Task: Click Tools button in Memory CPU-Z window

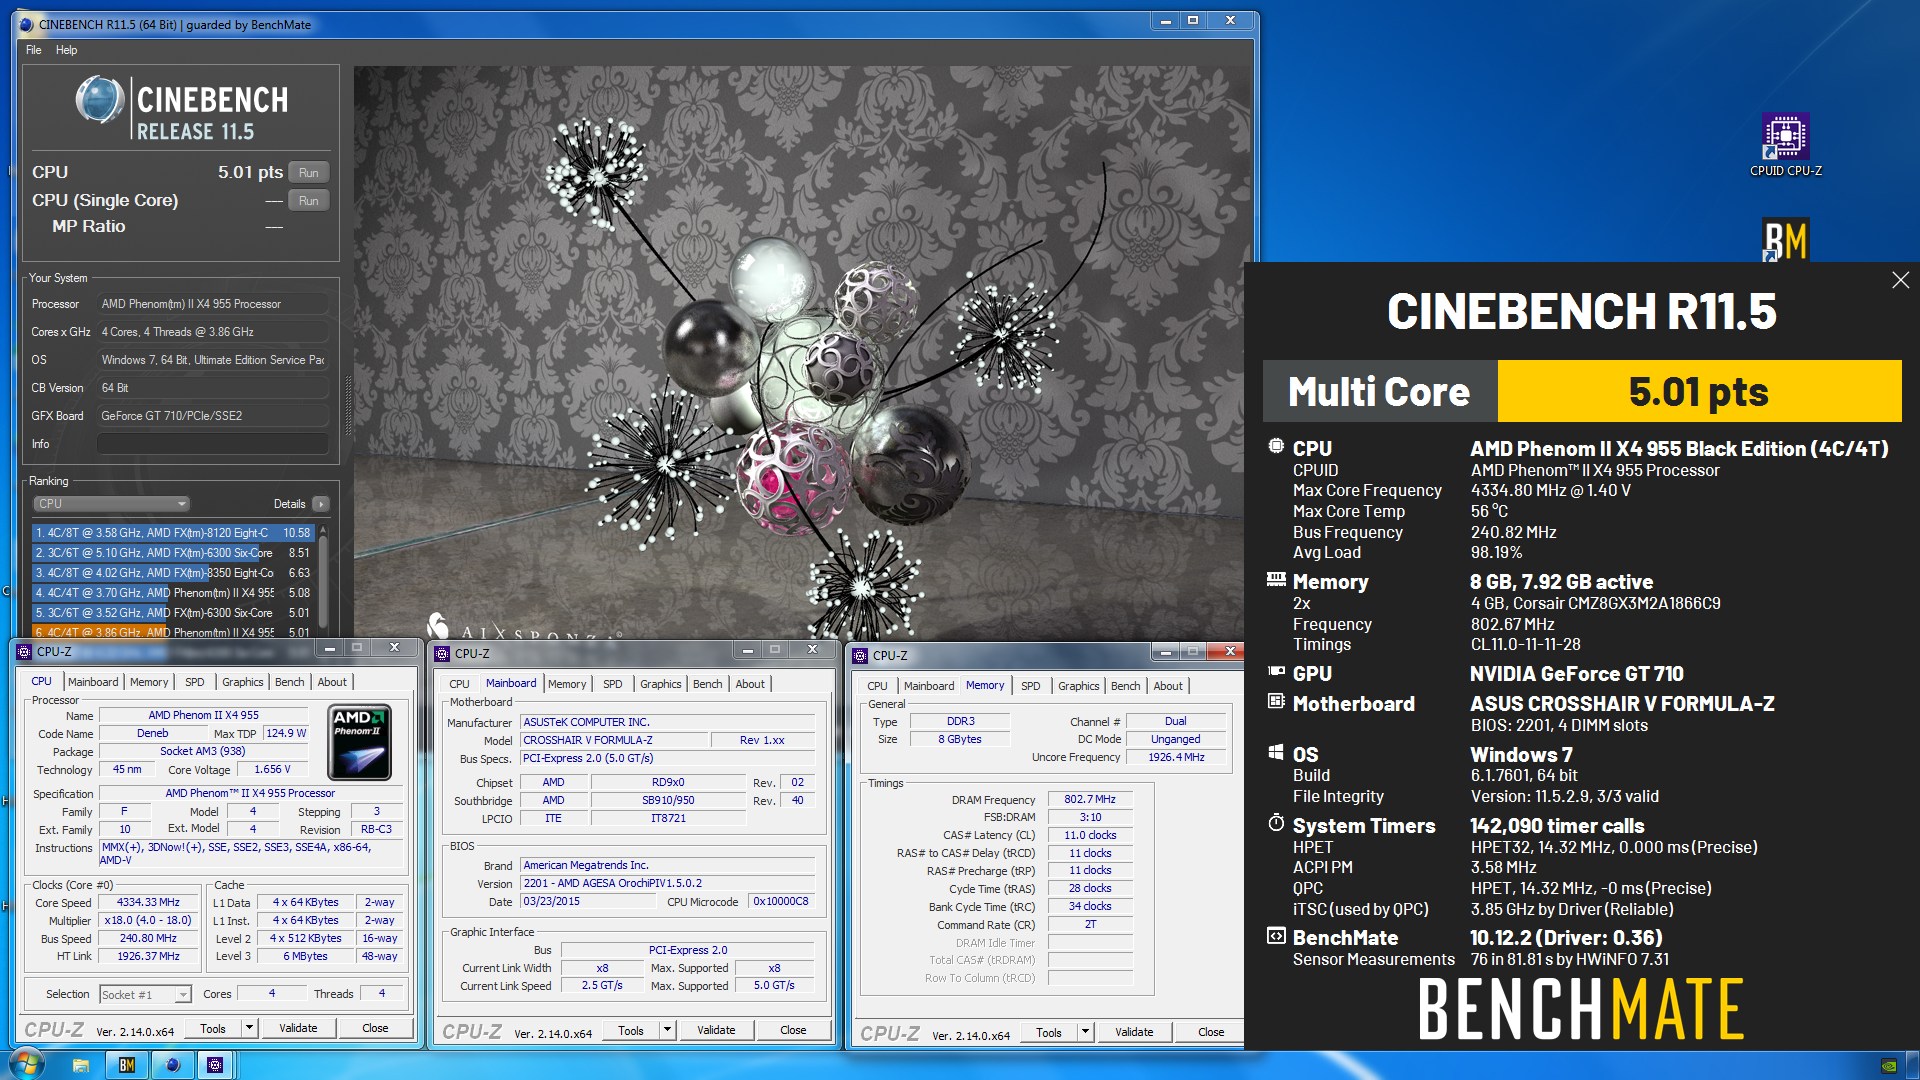Action: (x=1049, y=1032)
